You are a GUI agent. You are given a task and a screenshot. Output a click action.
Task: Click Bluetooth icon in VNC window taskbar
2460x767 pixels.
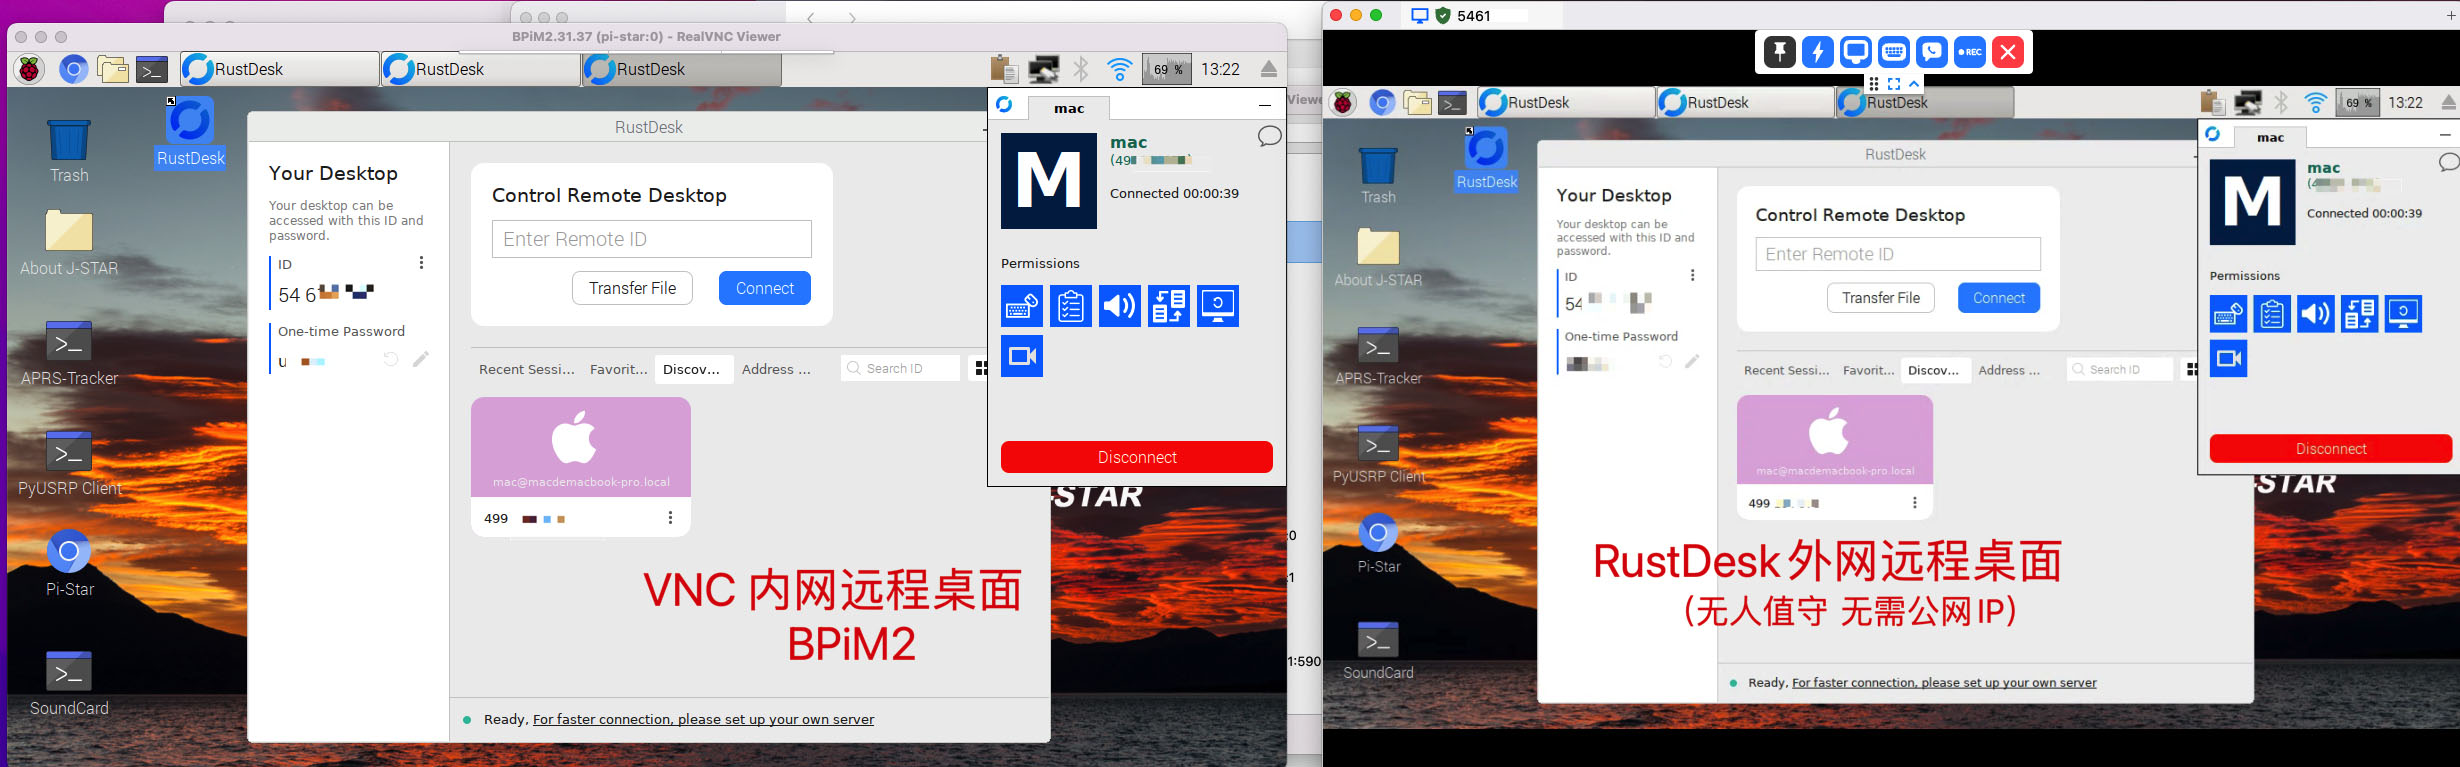coord(1081,69)
